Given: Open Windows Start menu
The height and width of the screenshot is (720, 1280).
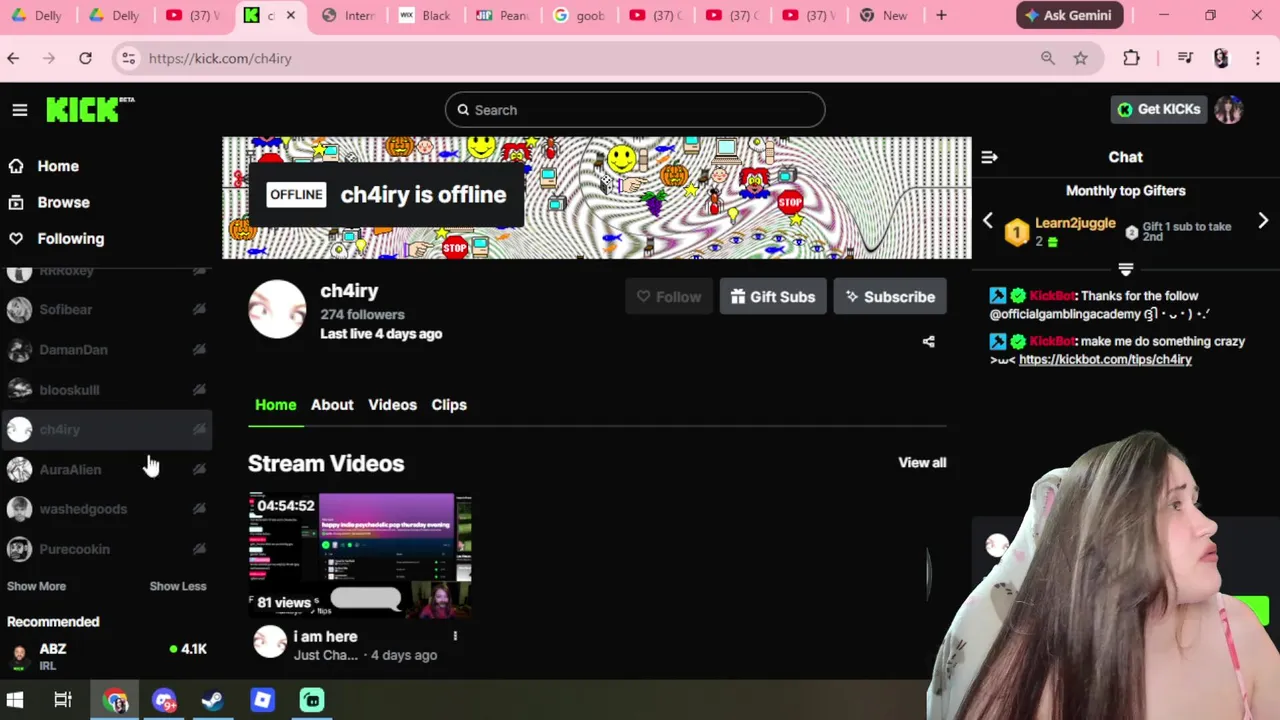Looking at the screenshot, I should (15, 700).
